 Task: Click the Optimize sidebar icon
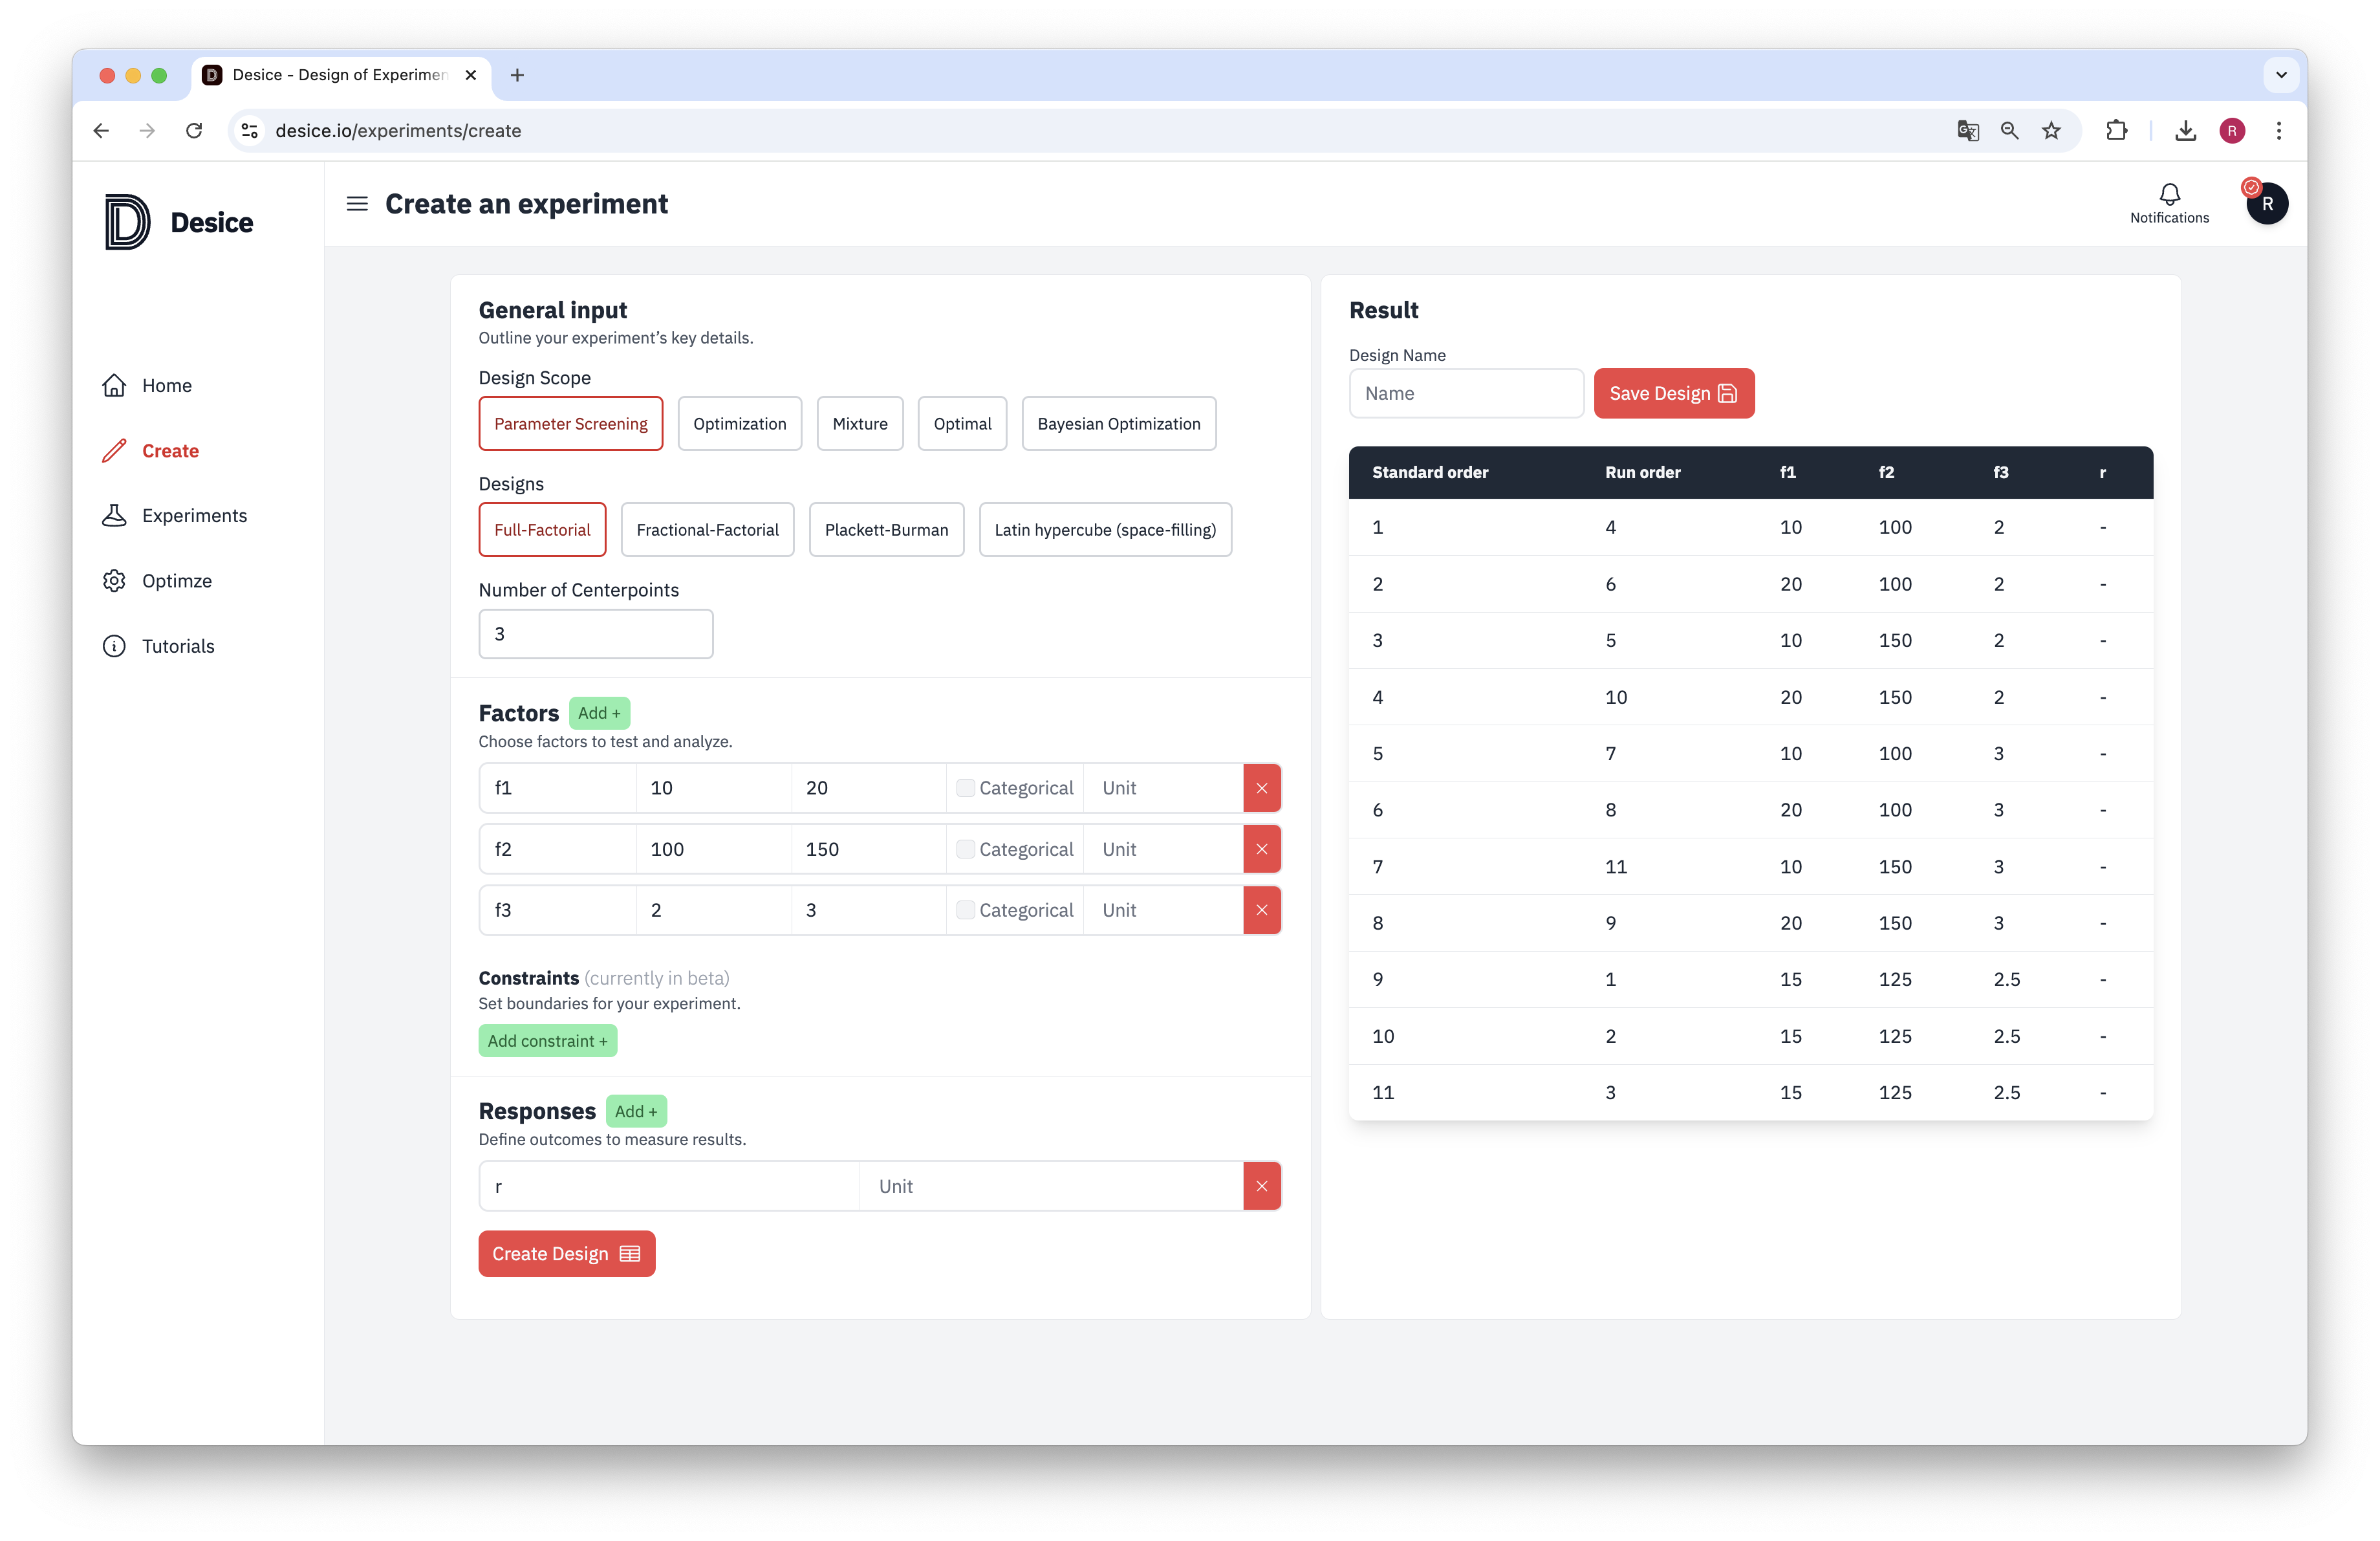point(116,580)
